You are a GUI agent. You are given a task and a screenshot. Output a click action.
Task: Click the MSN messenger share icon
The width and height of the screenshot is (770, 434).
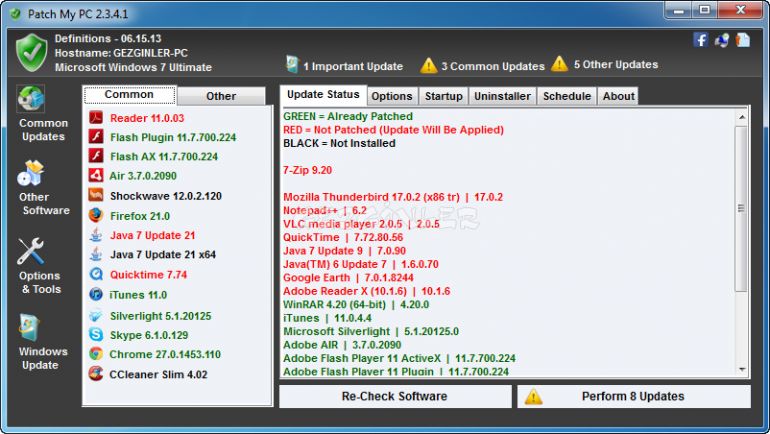(x=722, y=40)
